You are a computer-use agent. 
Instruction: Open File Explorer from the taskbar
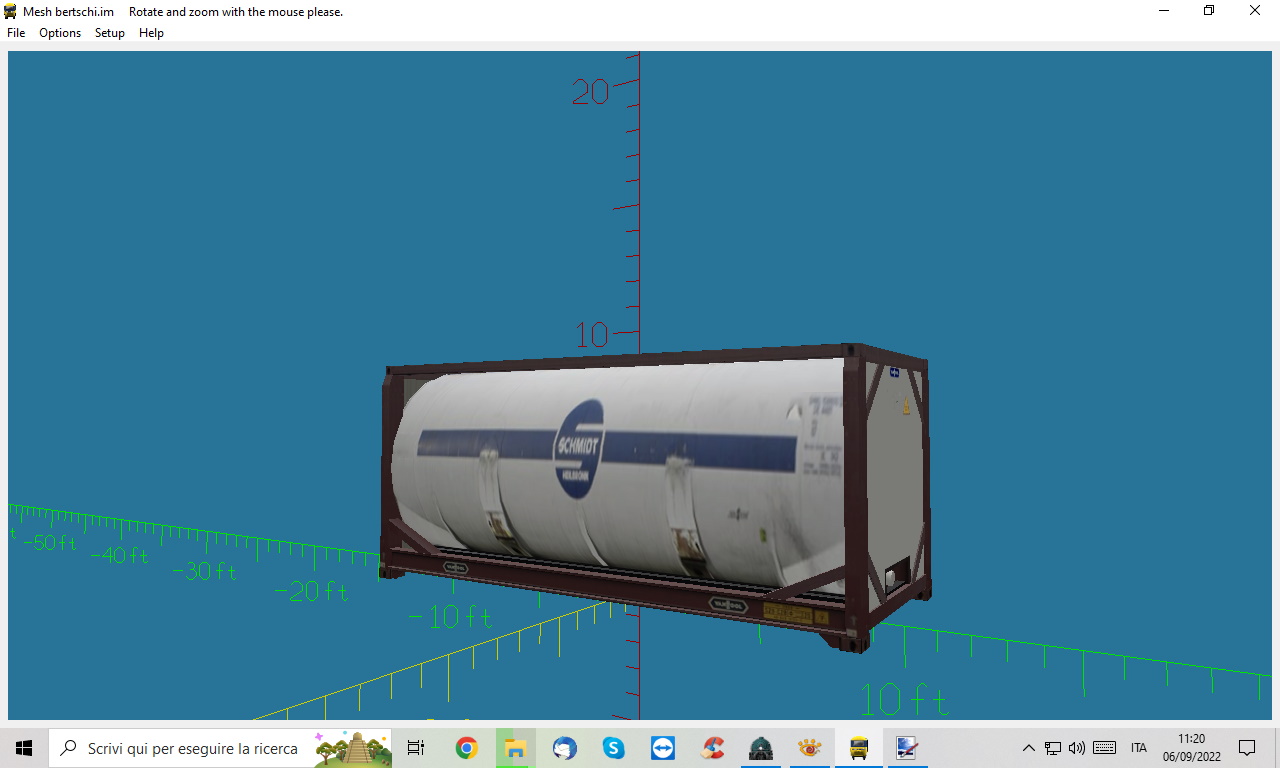tap(515, 748)
